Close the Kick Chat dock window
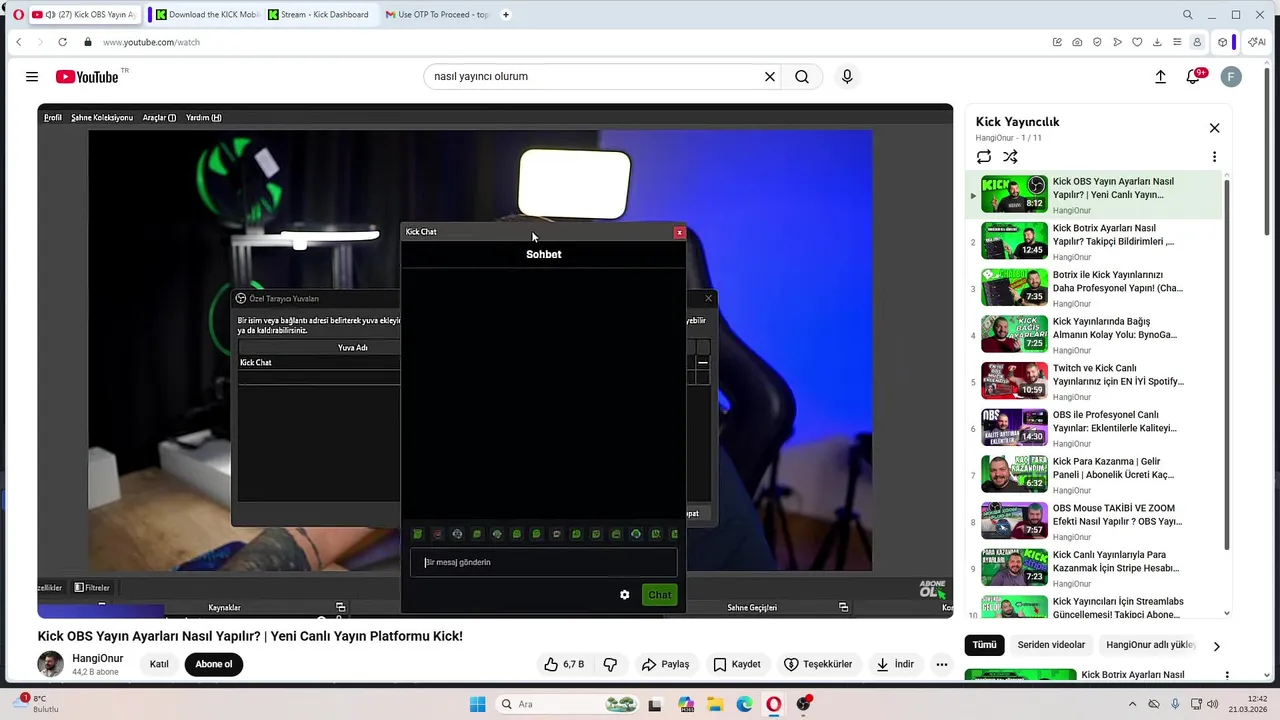 click(679, 232)
